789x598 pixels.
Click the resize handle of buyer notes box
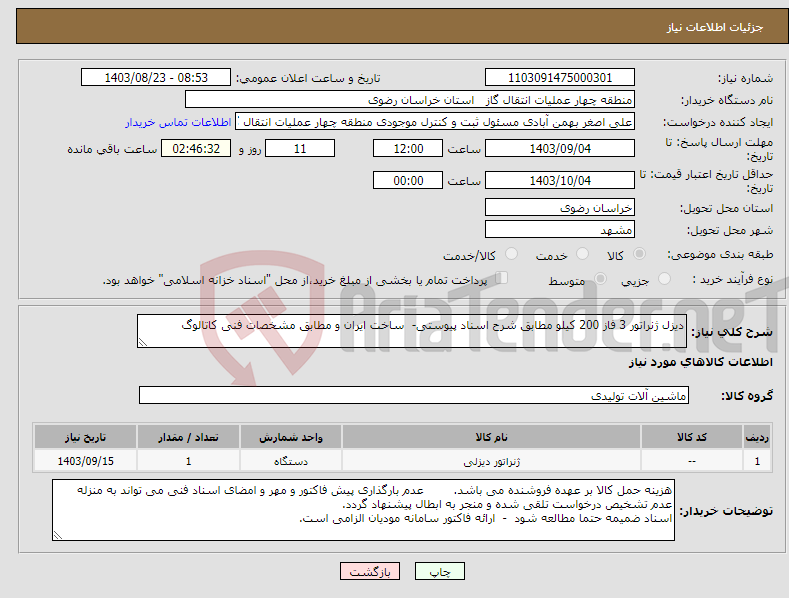click(x=57, y=536)
